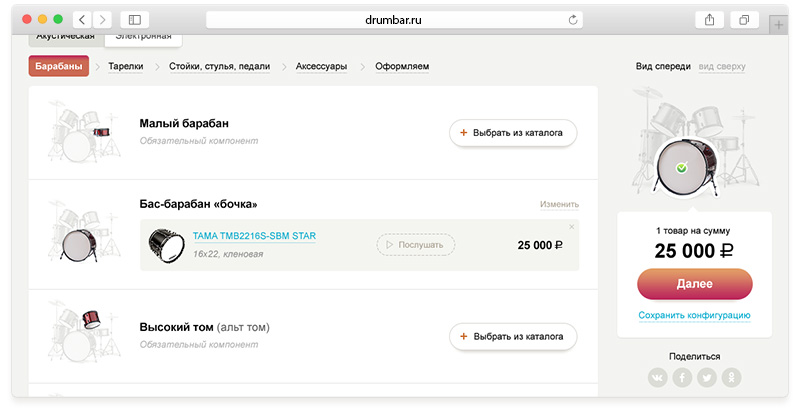Play the TAMA drum sound with Послушать

point(416,245)
